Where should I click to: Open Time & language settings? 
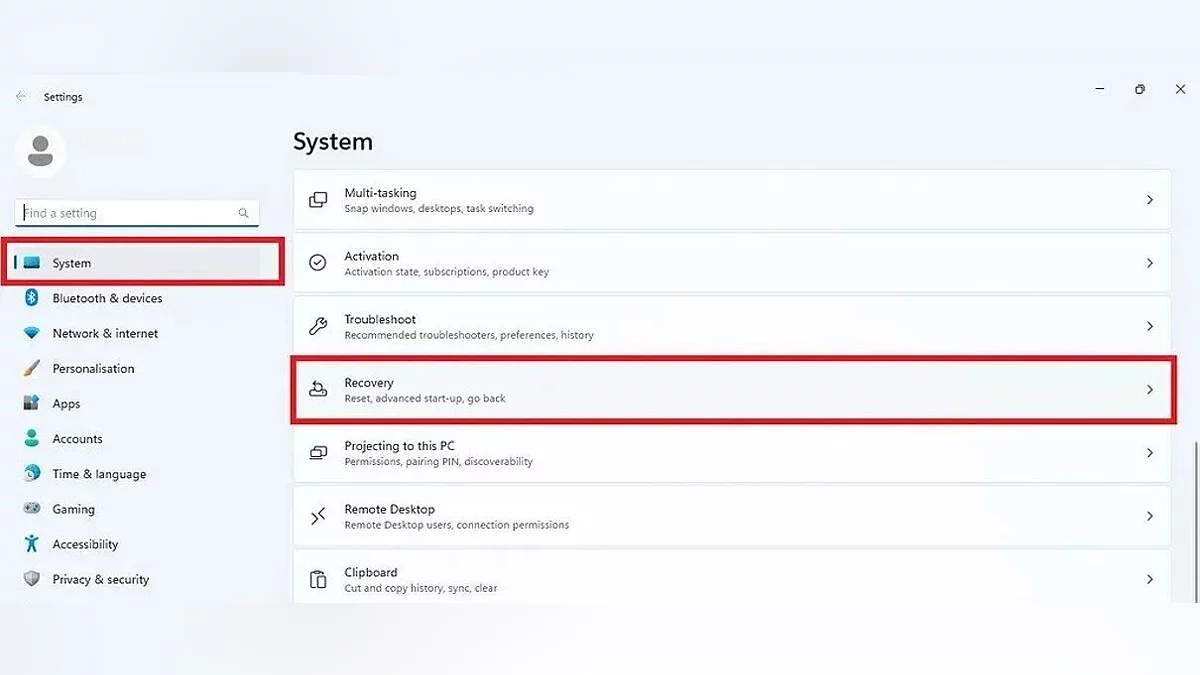(x=99, y=474)
